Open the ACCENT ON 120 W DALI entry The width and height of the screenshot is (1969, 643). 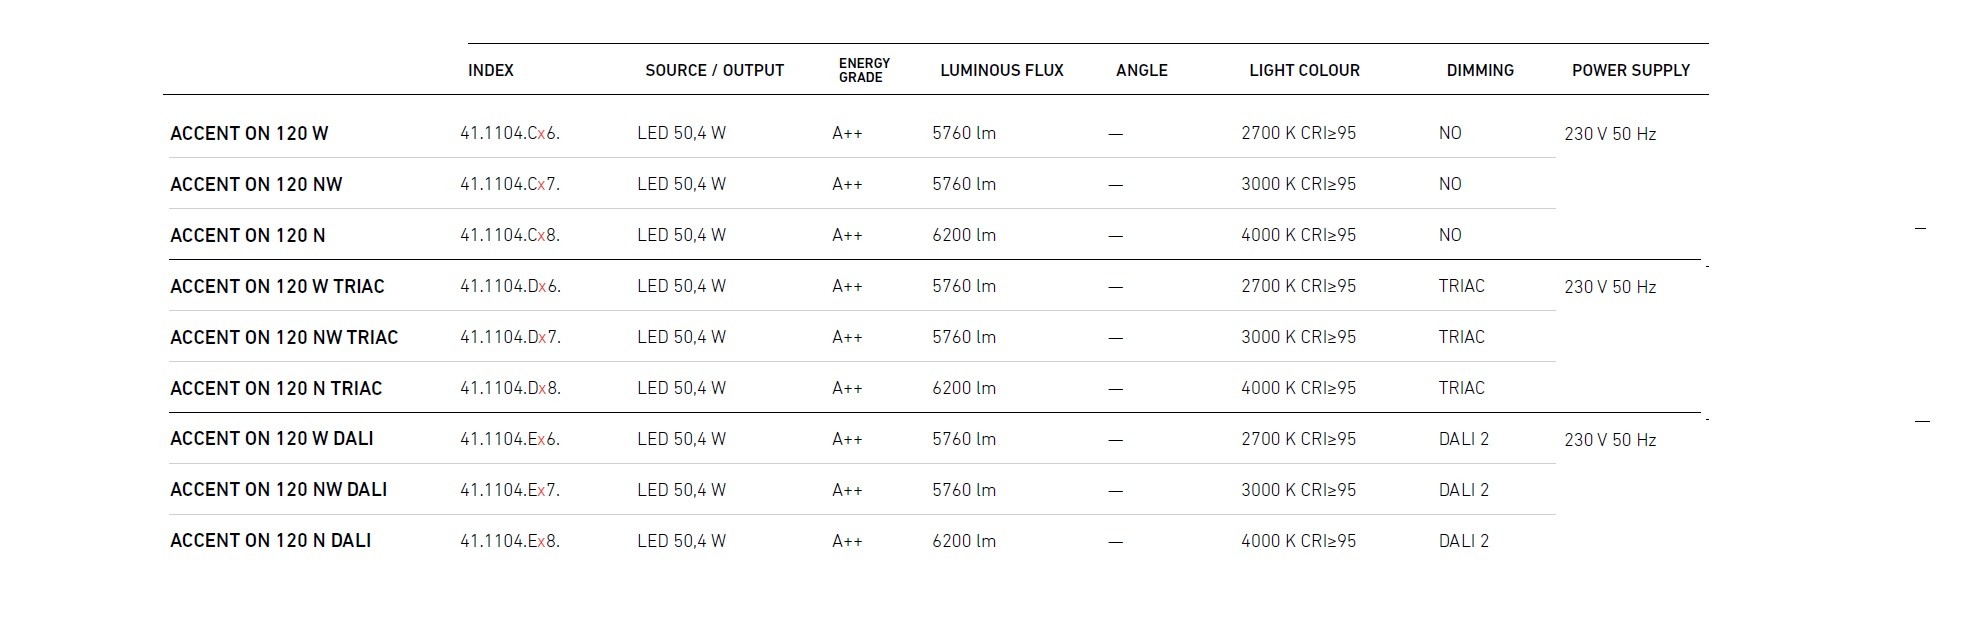(x=271, y=438)
